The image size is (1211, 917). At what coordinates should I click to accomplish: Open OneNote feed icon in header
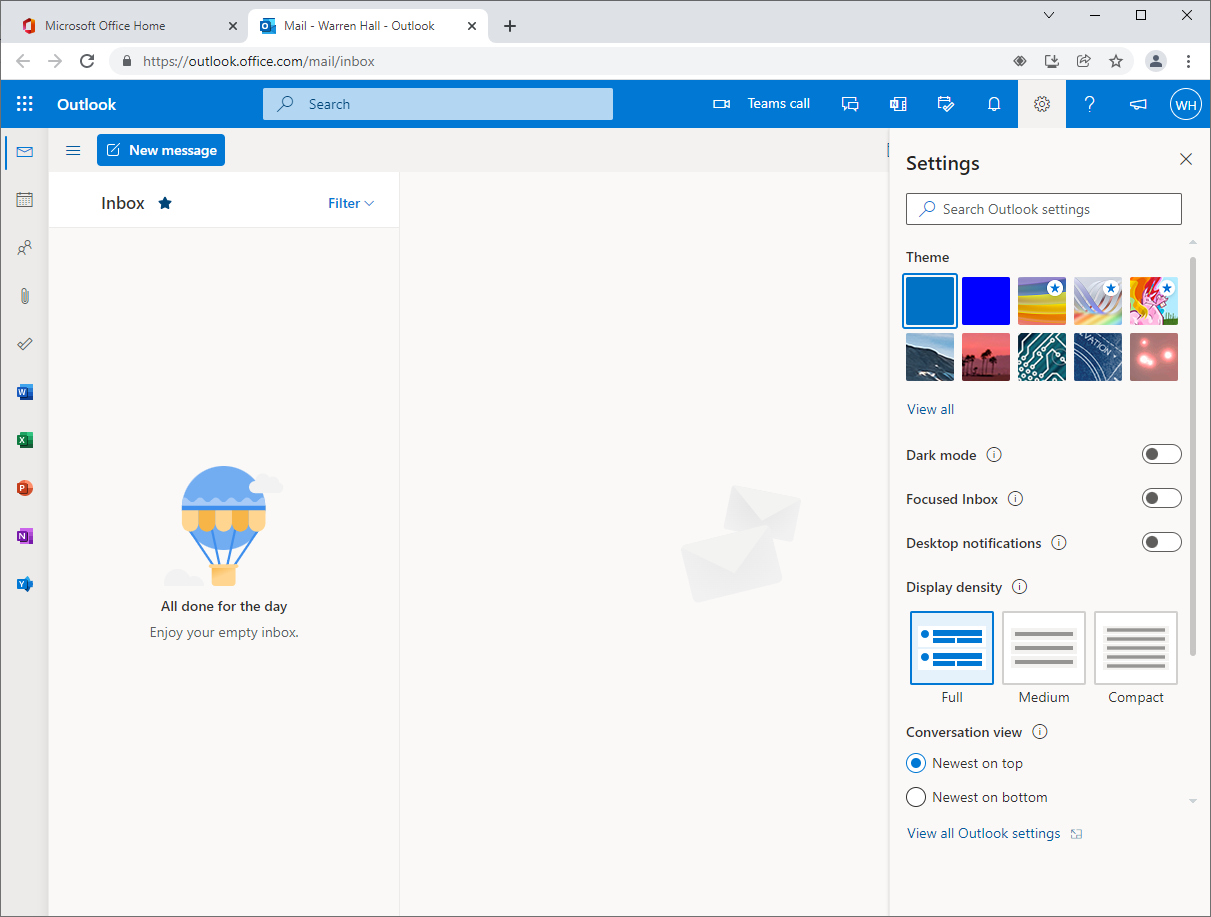(898, 104)
